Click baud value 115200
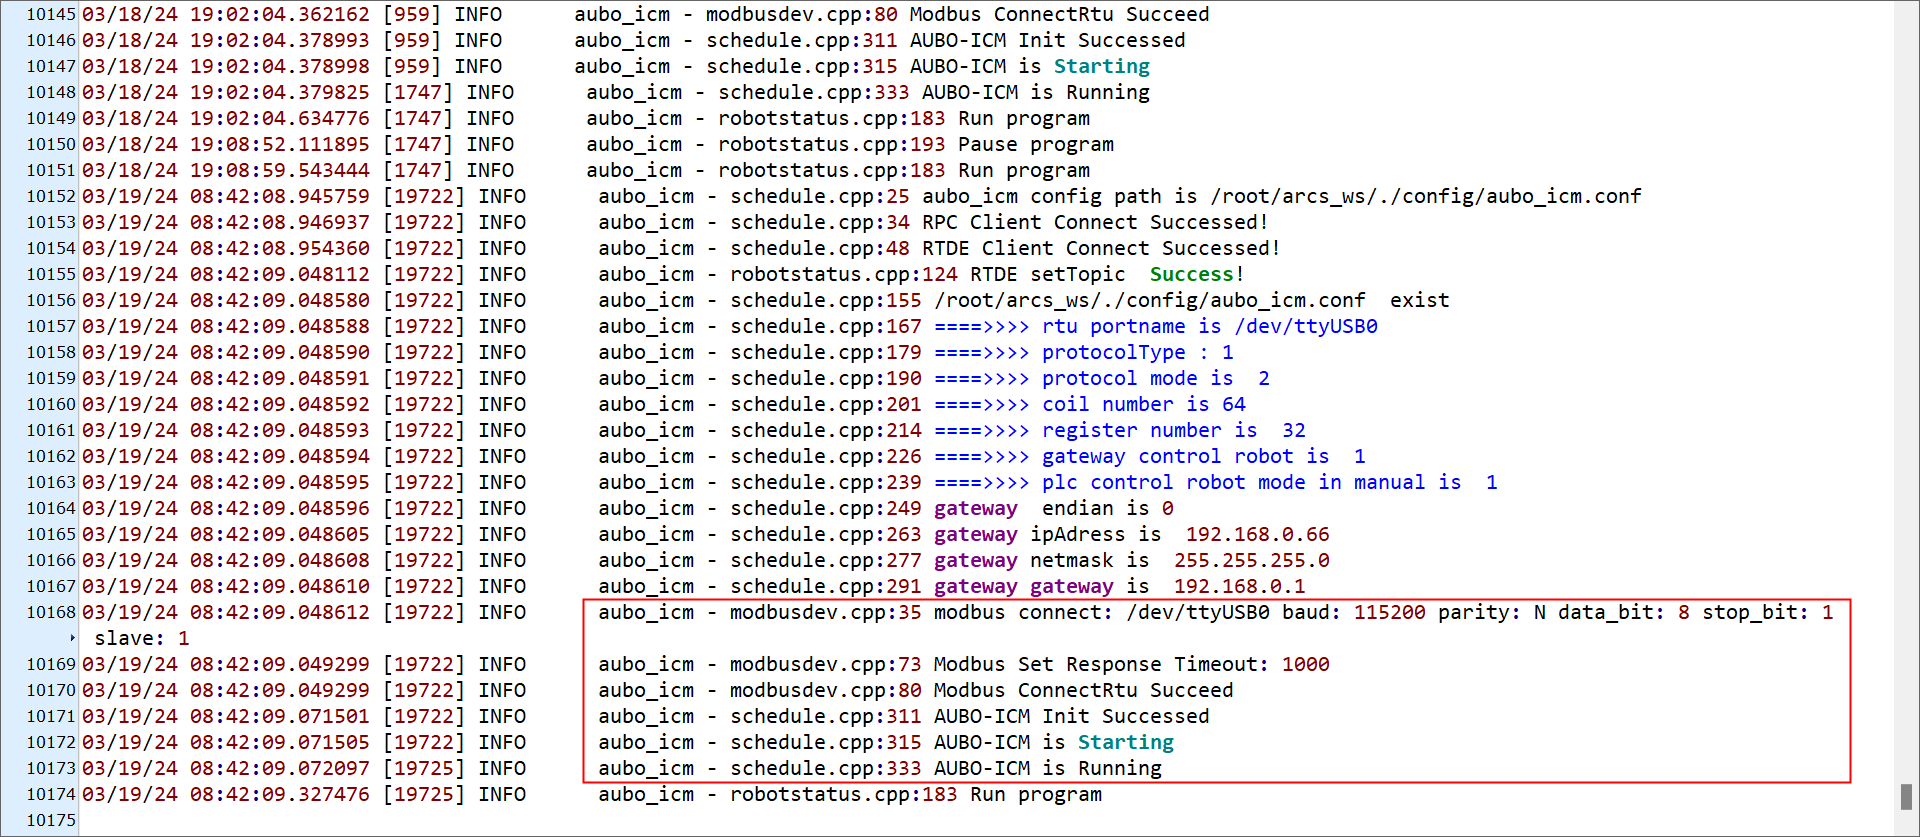 click(1390, 612)
